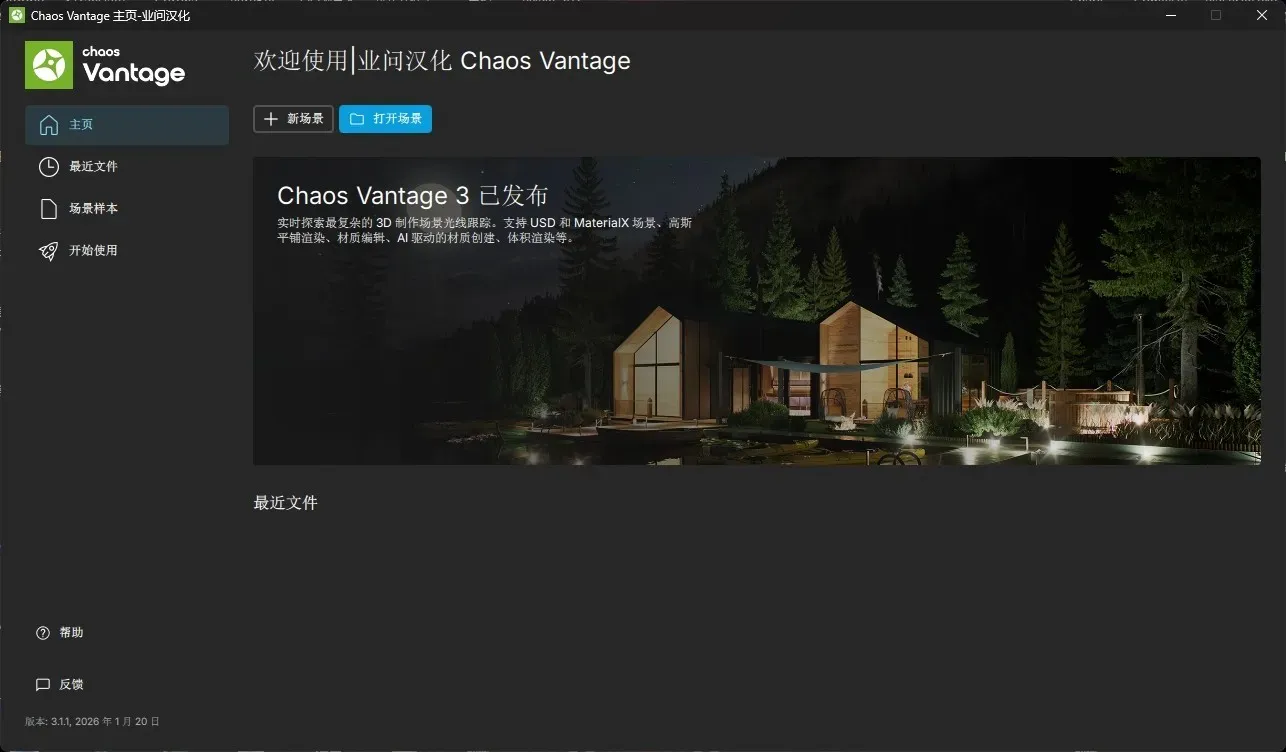Click the Chaos Vantage 3 已发布 headline
Screen dimensions: 1286x752
click(412, 195)
